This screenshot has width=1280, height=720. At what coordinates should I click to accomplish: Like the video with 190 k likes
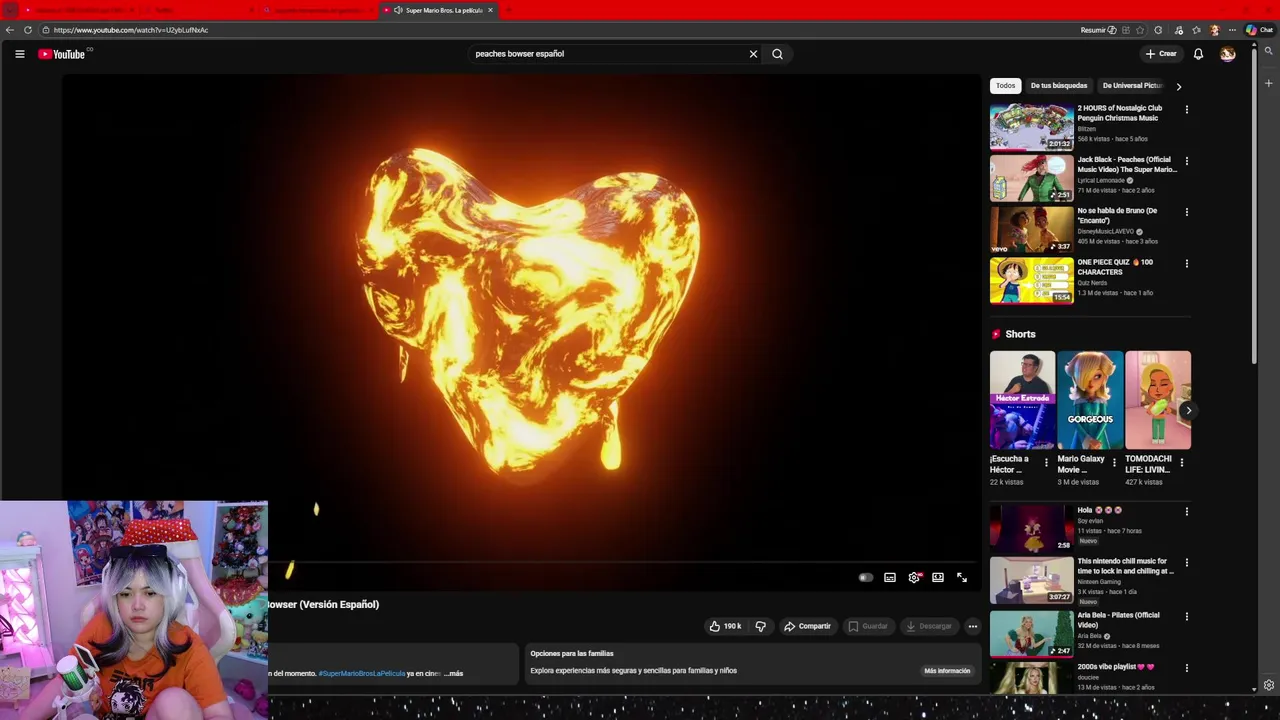(725, 626)
